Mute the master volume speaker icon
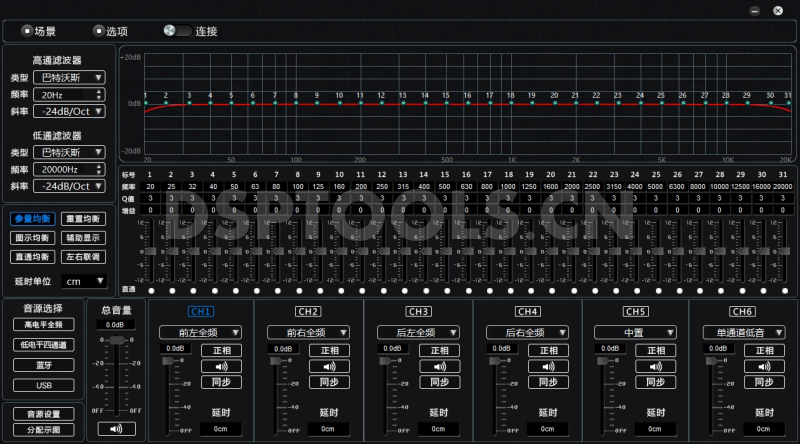The height and width of the screenshot is (444, 800). (116, 429)
